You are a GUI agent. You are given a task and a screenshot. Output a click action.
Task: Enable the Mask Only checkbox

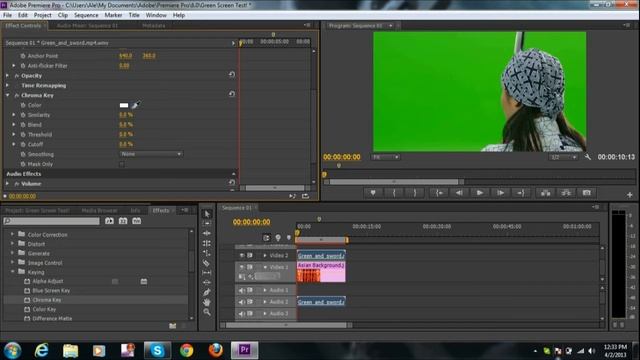click(x=122, y=164)
